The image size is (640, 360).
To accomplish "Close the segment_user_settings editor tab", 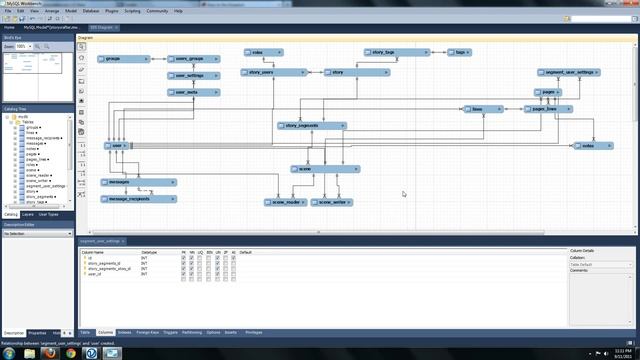I will point(123,241).
